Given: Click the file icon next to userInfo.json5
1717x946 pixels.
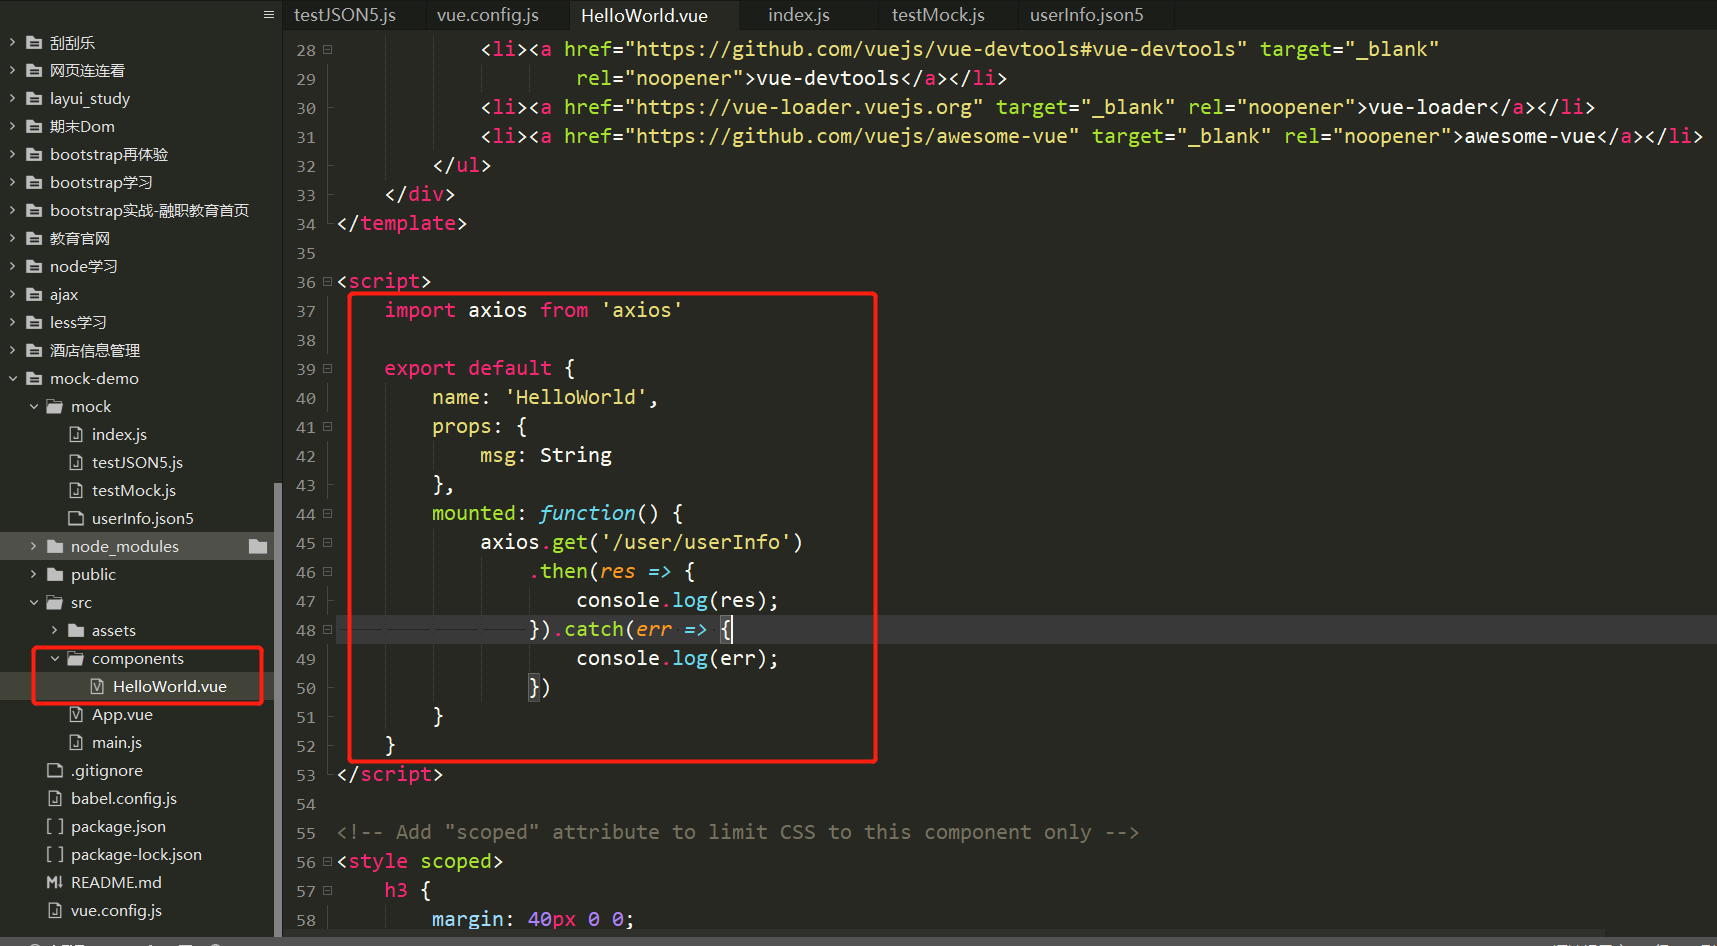Looking at the screenshot, I should click(76, 518).
